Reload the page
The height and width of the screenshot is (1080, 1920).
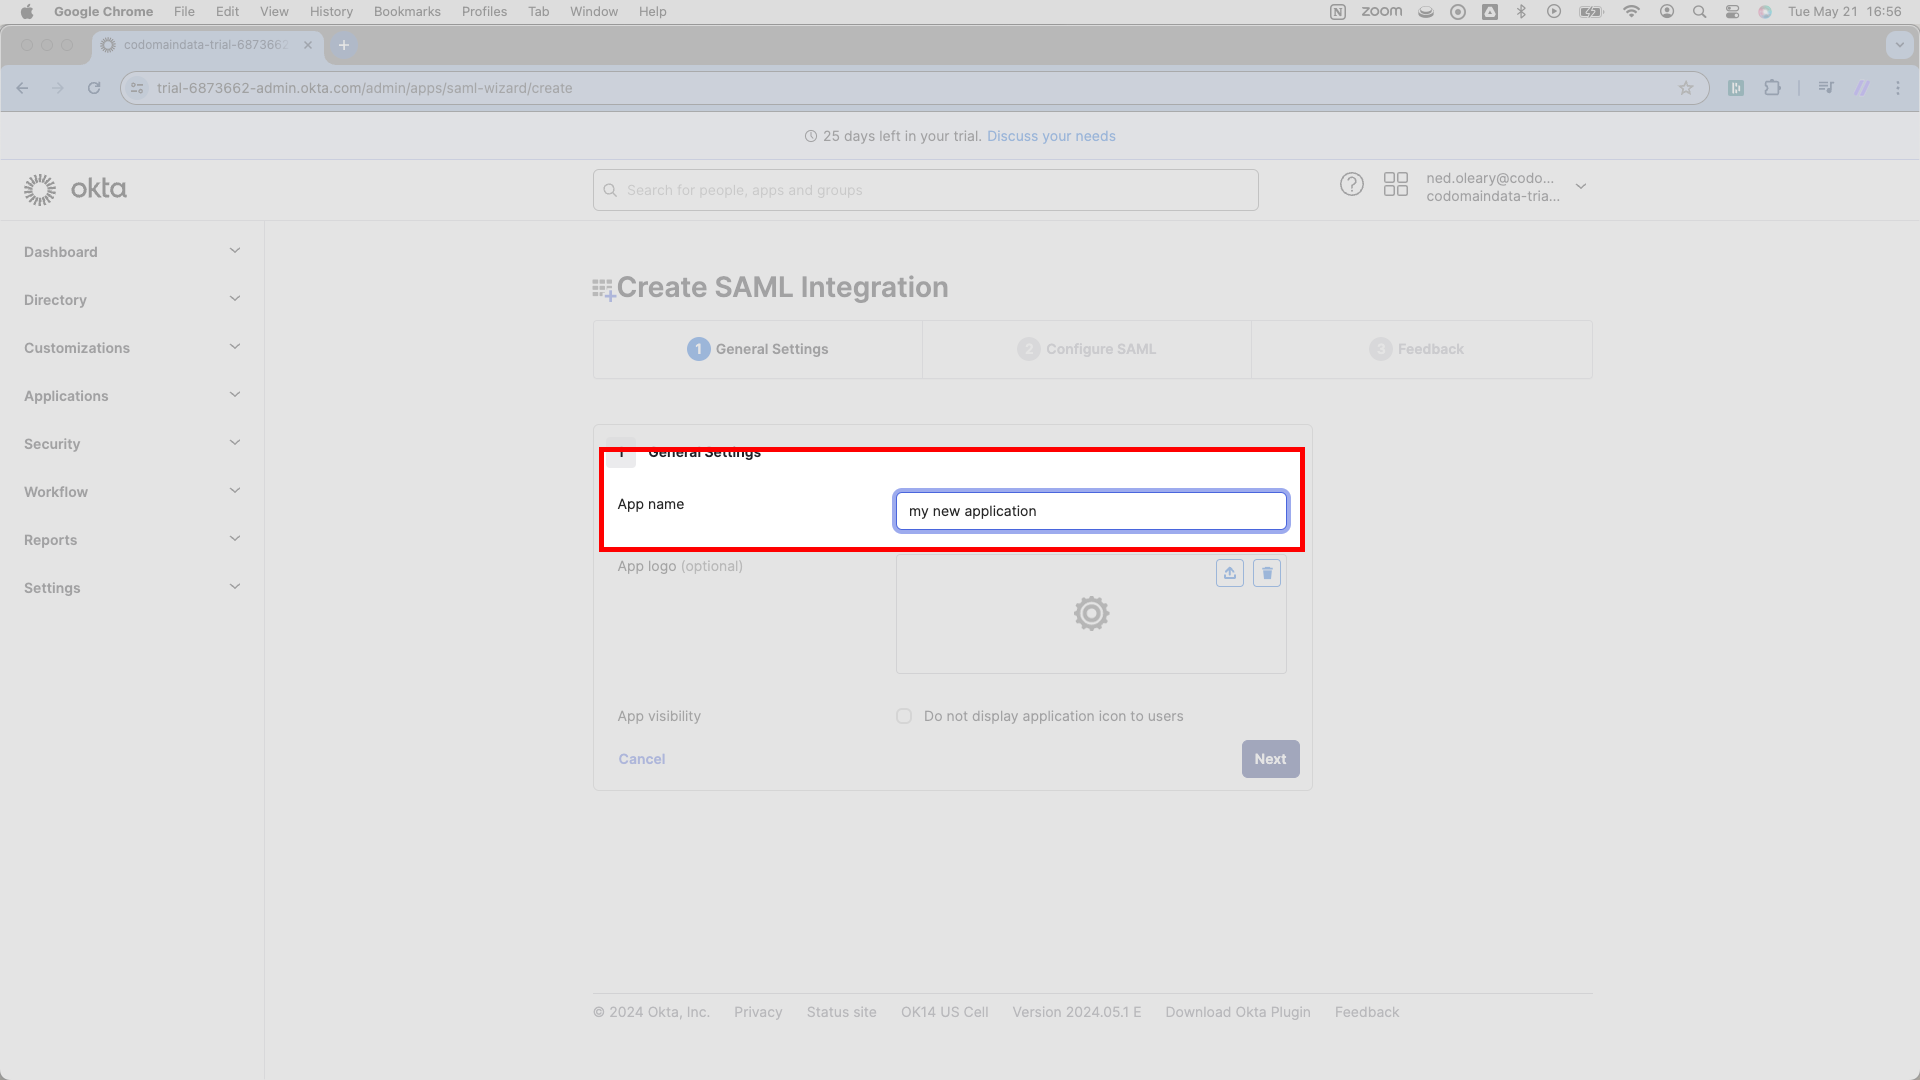coord(94,88)
